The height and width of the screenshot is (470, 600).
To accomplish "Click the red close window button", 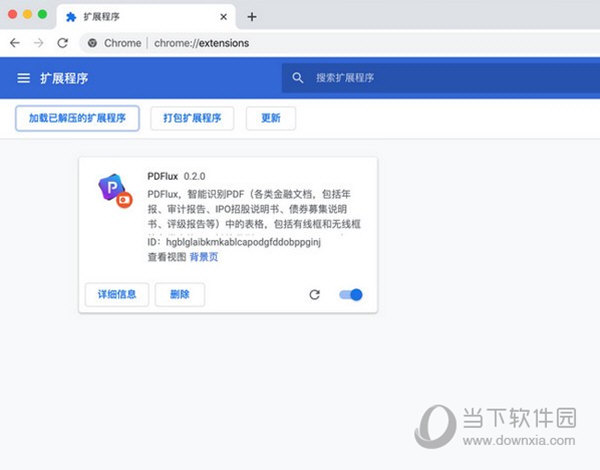I will point(12,15).
